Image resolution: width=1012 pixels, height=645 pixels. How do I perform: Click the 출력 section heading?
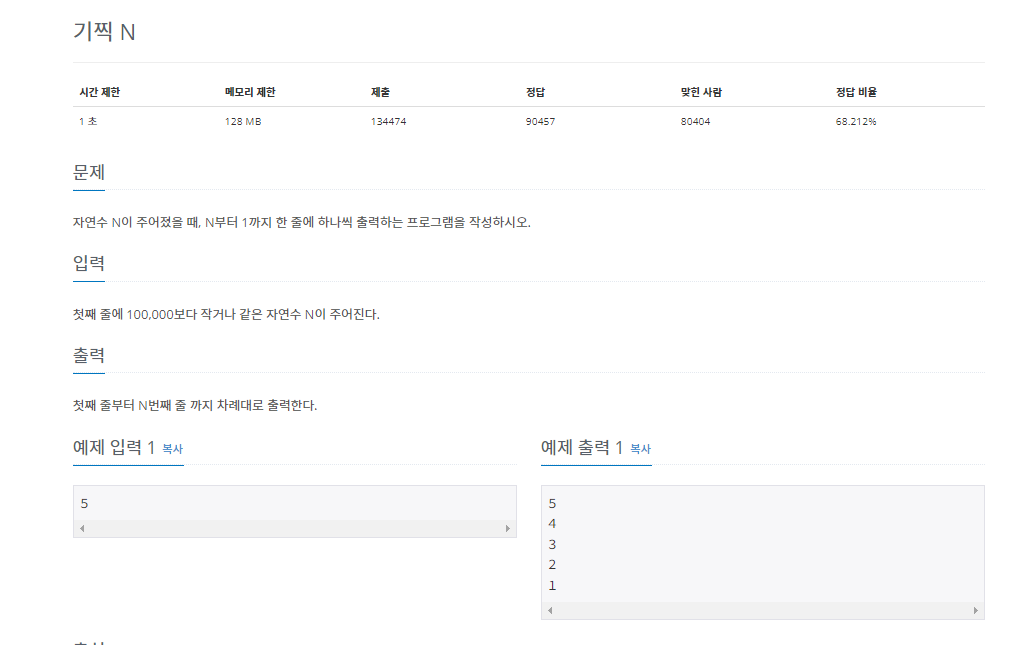[x=89, y=355]
